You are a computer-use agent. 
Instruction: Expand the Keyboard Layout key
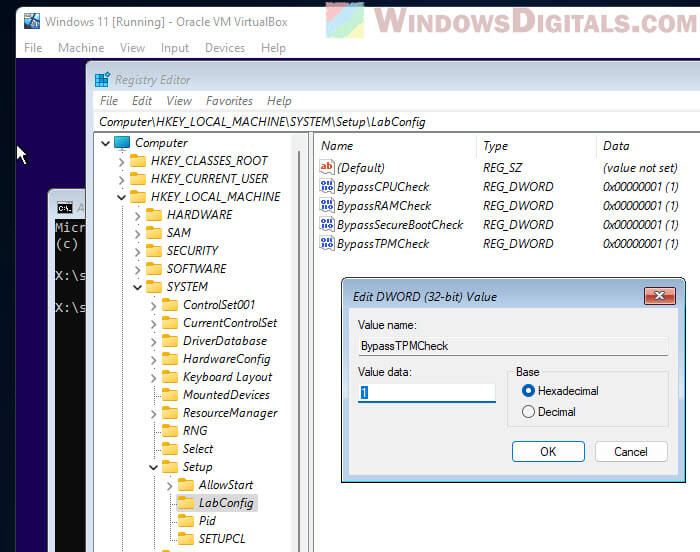point(154,378)
